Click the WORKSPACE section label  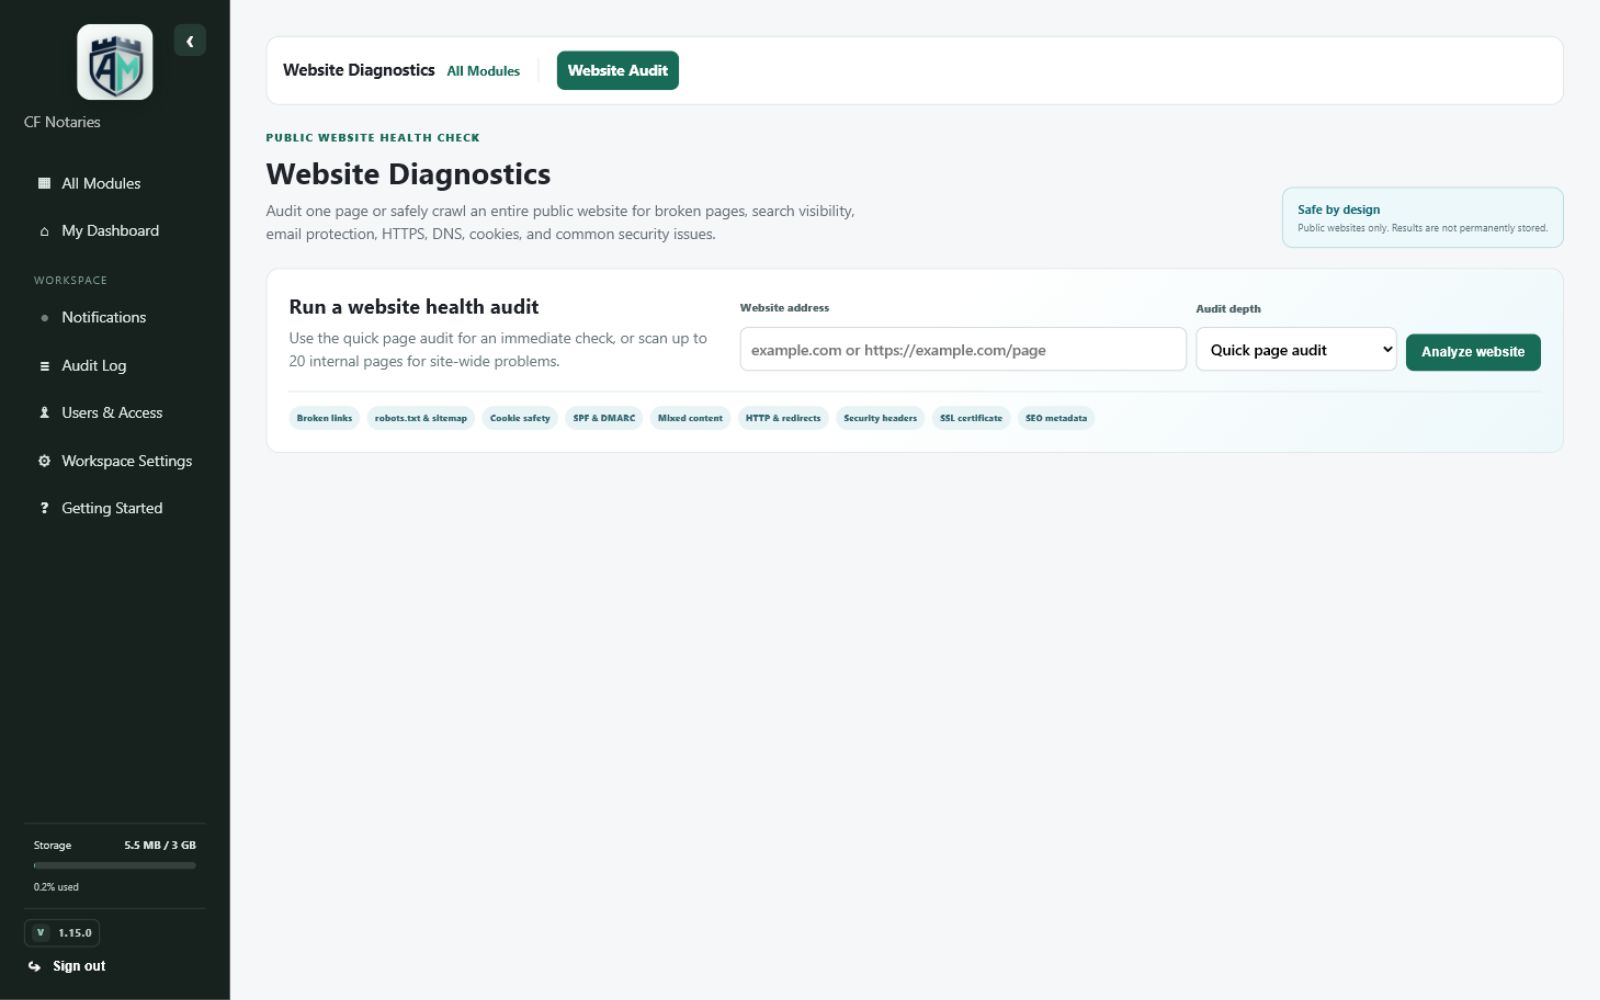click(x=70, y=280)
